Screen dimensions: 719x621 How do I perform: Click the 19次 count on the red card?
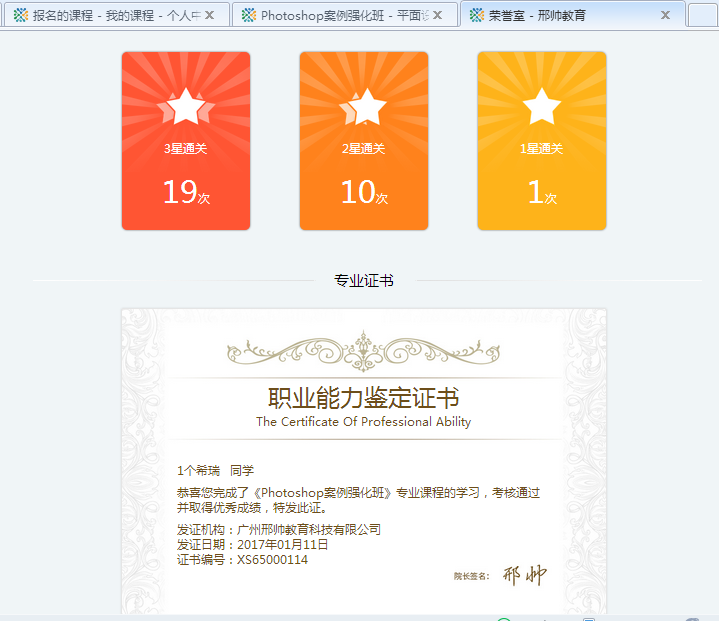pos(185,192)
